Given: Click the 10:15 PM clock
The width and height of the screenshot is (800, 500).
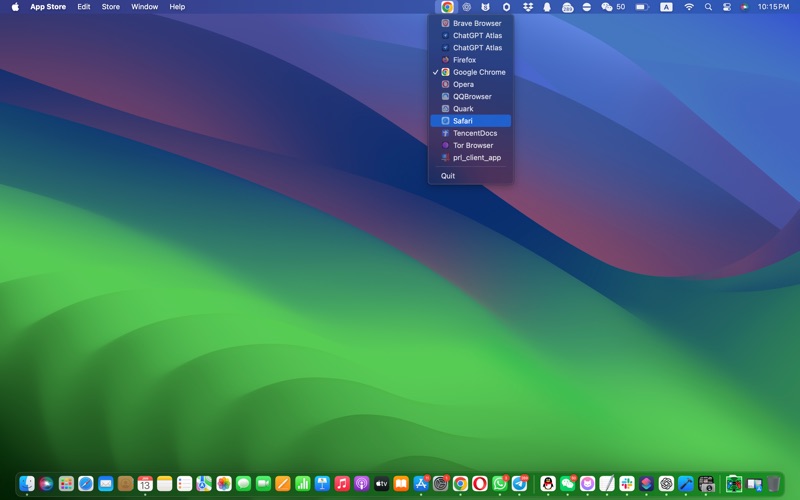Looking at the screenshot, I should [773, 7].
